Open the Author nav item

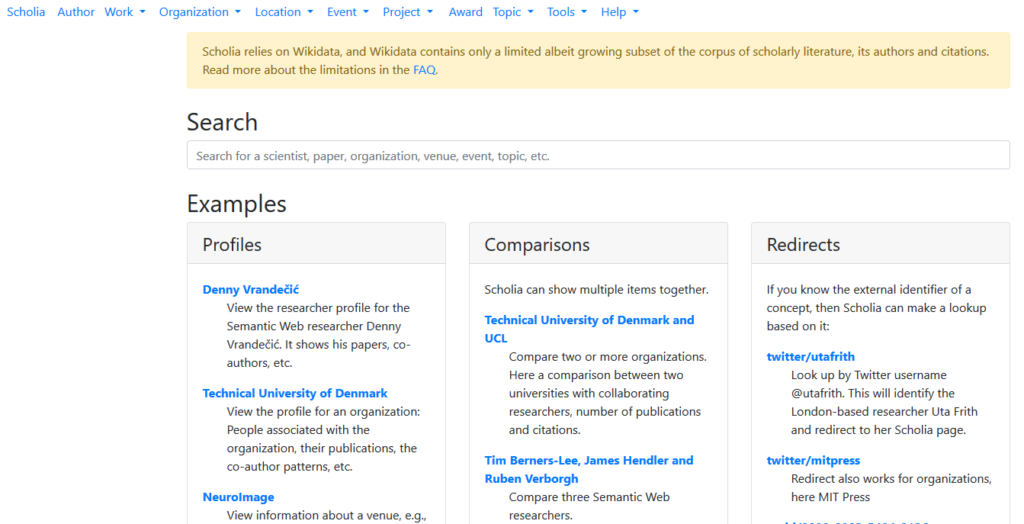76,12
